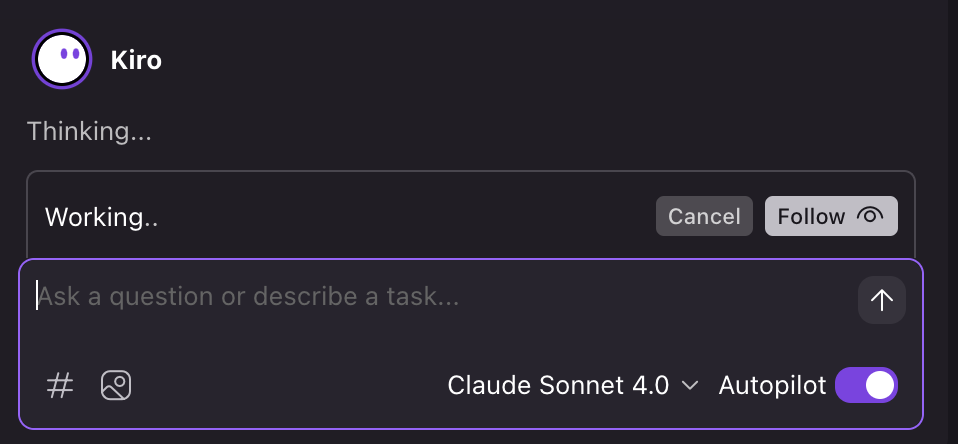958x444 pixels.
Task: Attach an image using the picture icon
Action: tap(116, 386)
